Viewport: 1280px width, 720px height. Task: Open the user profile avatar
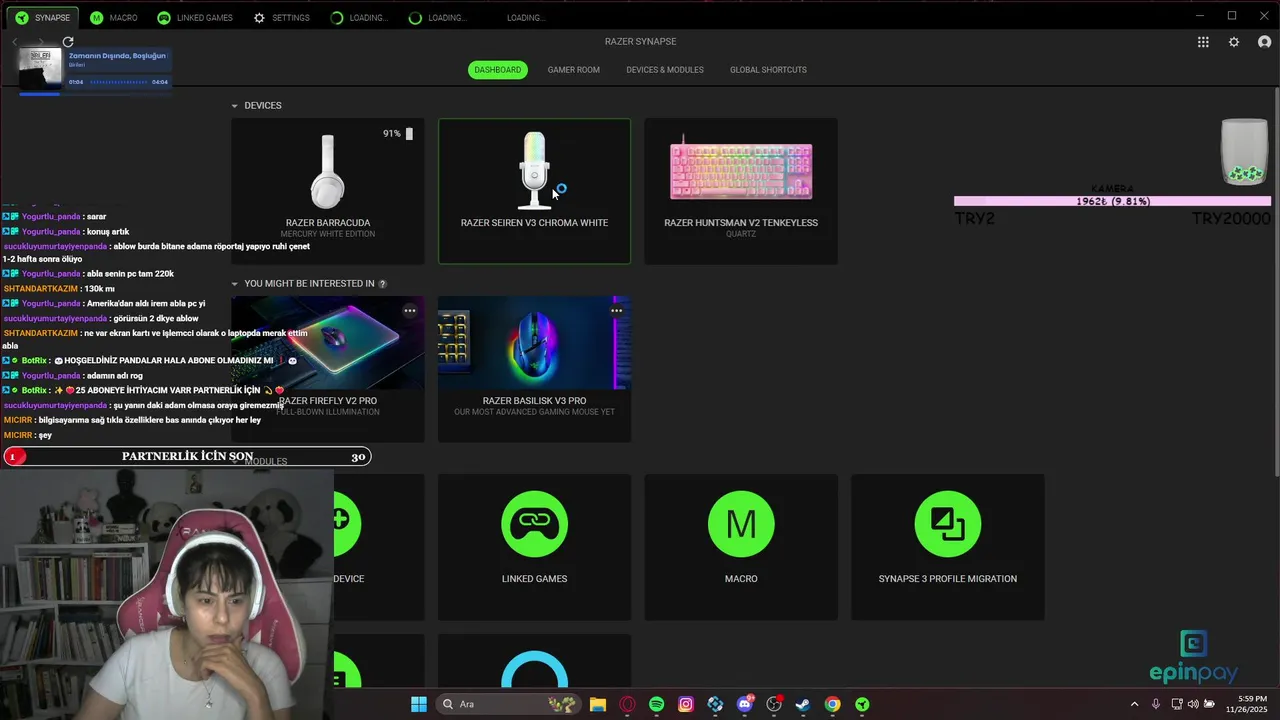1264,42
